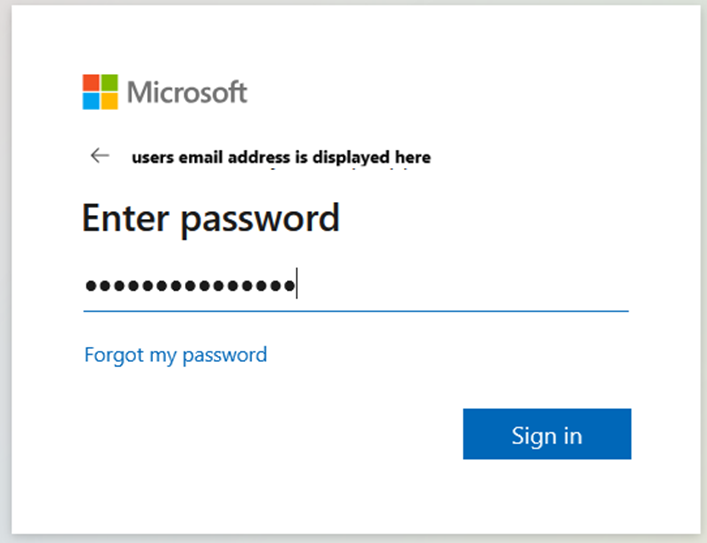Viewport: 707px width, 543px height.
Task: Click the green square of the logo
Action: [x=109, y=83]
